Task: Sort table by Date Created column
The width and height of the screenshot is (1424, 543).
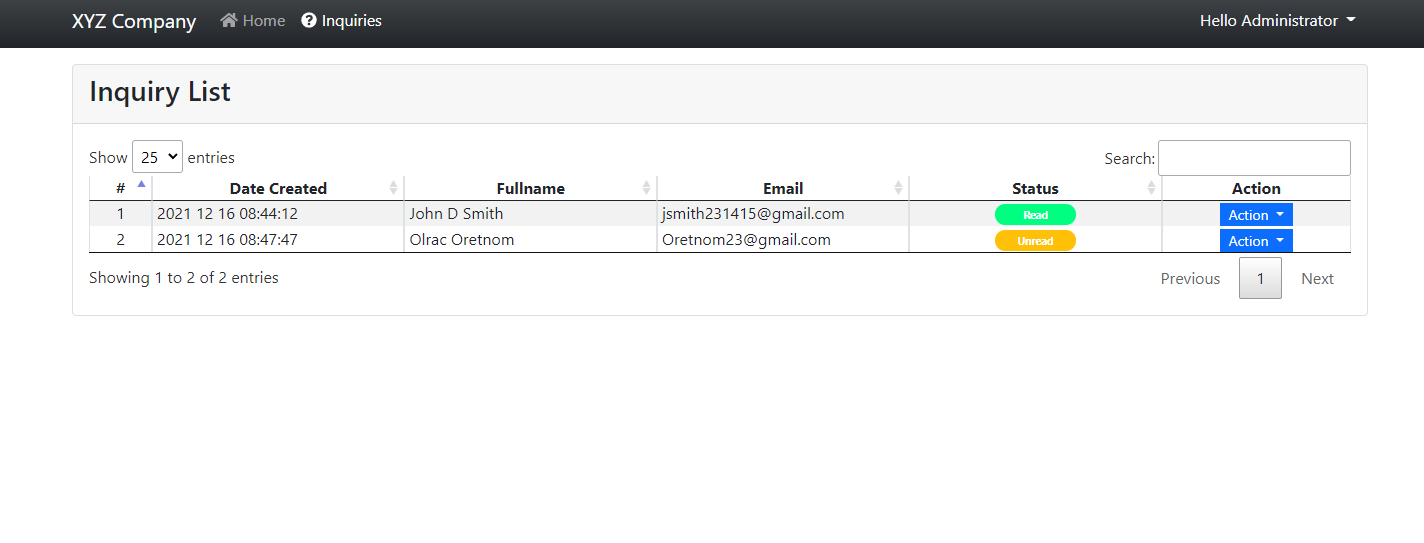Action: coord(278,188)
